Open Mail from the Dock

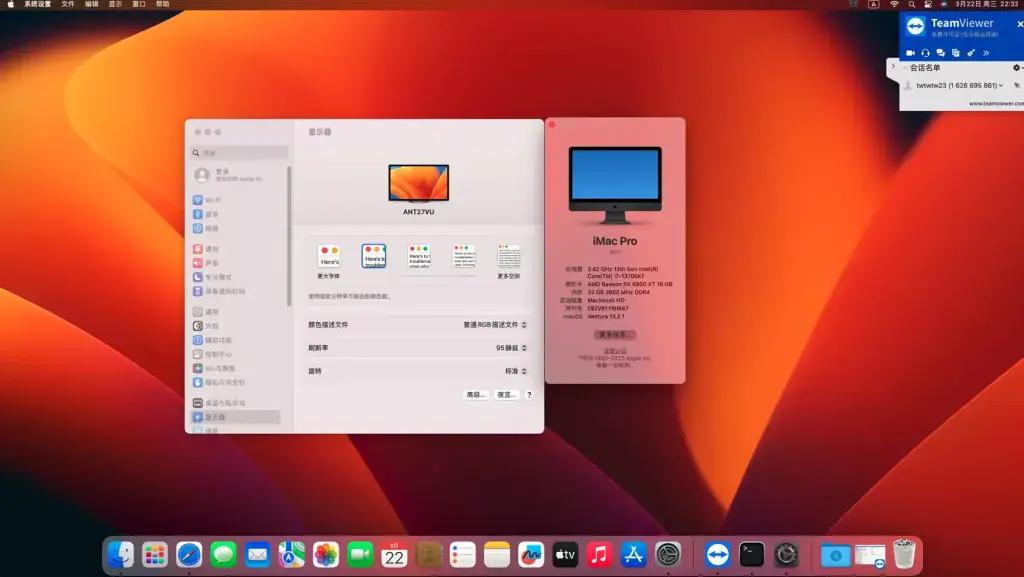(257, 555)
